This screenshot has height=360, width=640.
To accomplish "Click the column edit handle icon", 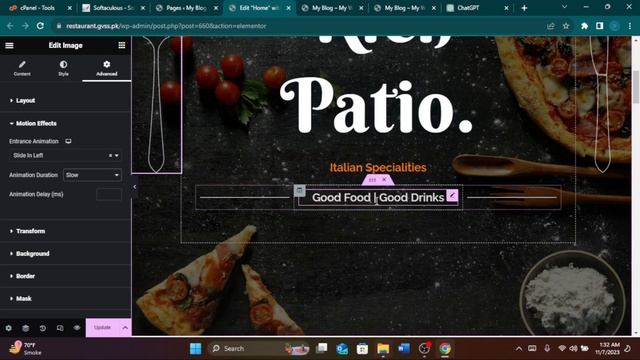I will click(x=300, y=190).
